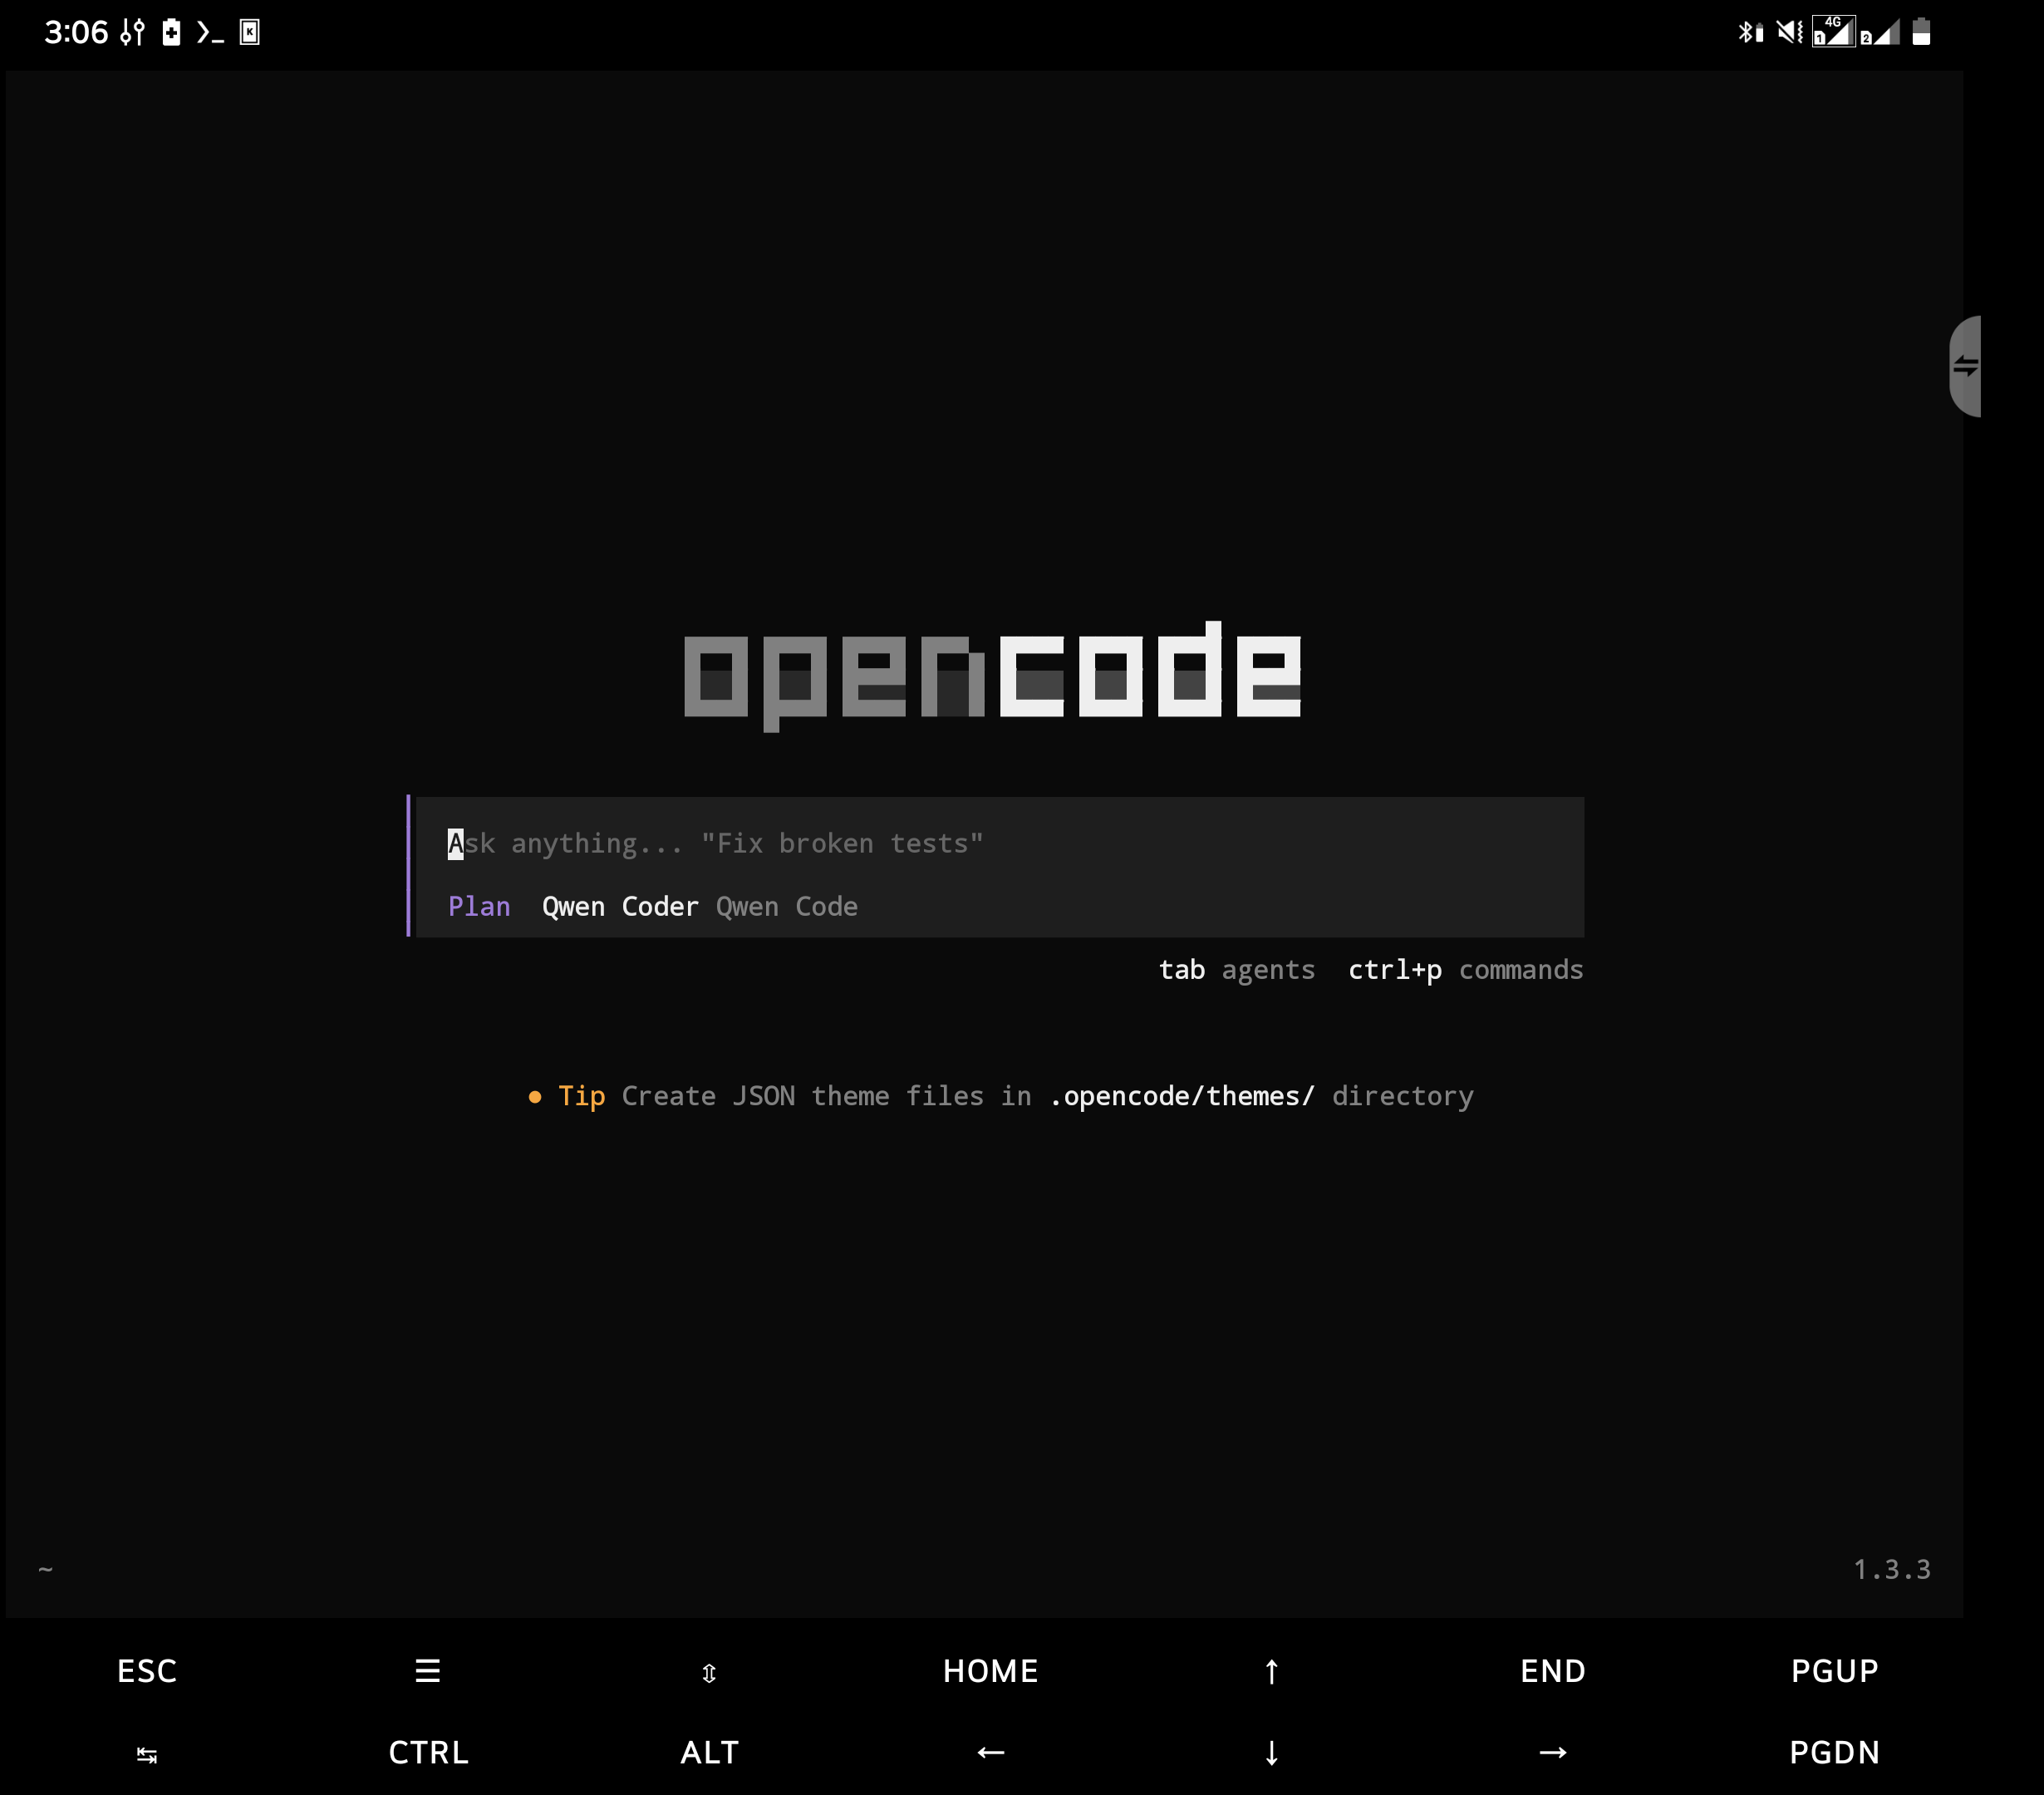This screenshot has width=2044, height=1795.
Task: Tap the PGDN key
Action: pyautogui.click(x=1834, y=1753)
